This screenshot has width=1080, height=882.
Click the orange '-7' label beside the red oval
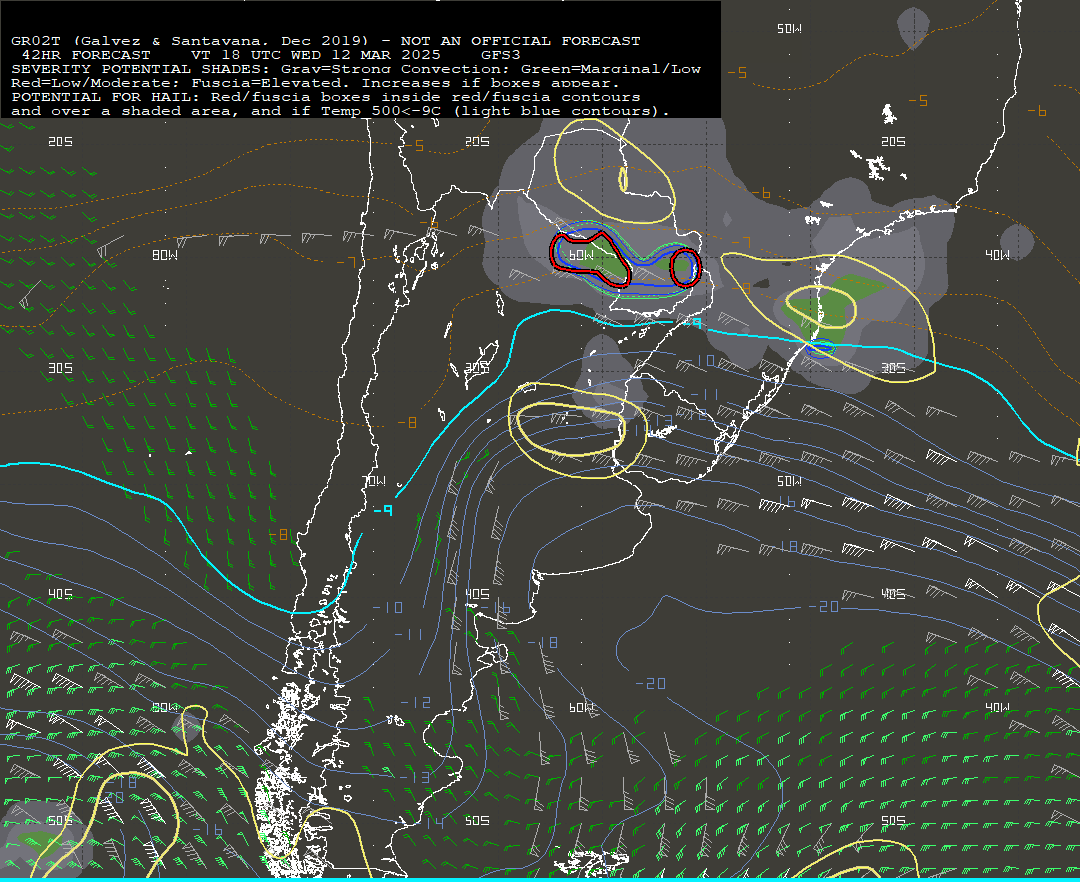[x=740, y=242]
